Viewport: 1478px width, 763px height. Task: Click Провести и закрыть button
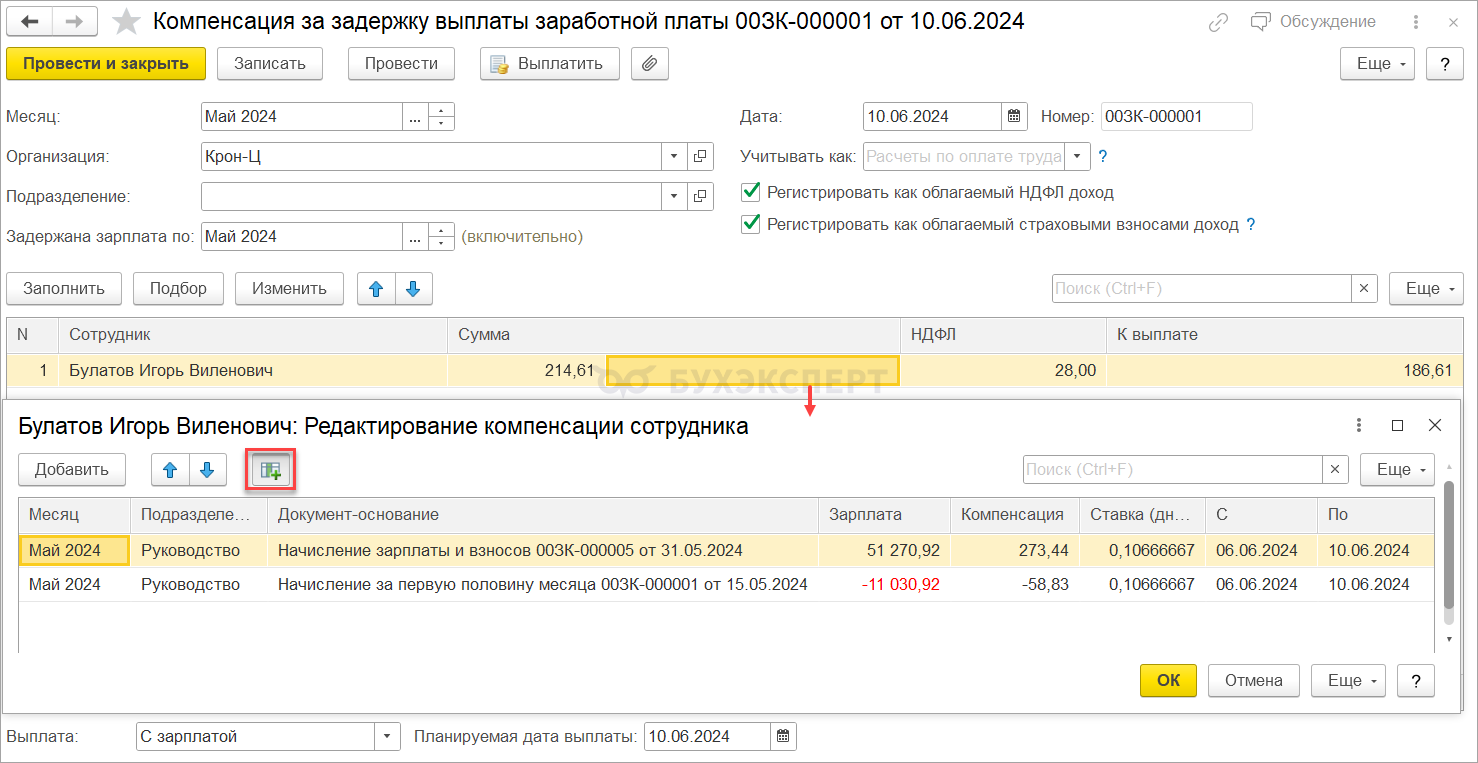[106, 63]
